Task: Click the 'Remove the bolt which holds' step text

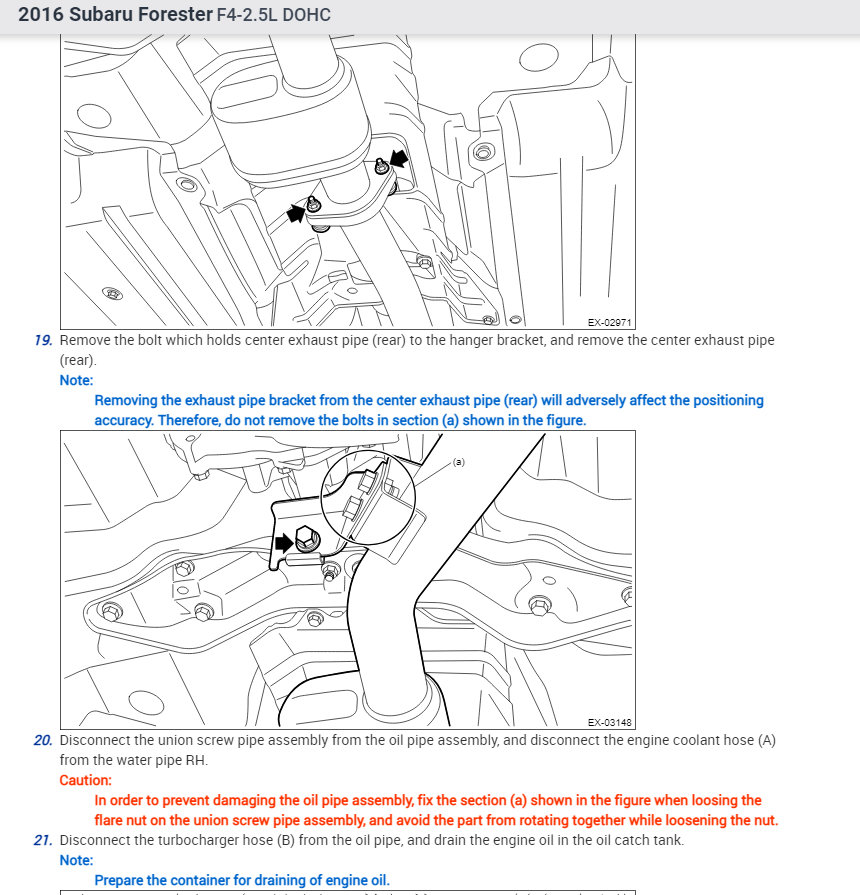Action: [417, 350]
